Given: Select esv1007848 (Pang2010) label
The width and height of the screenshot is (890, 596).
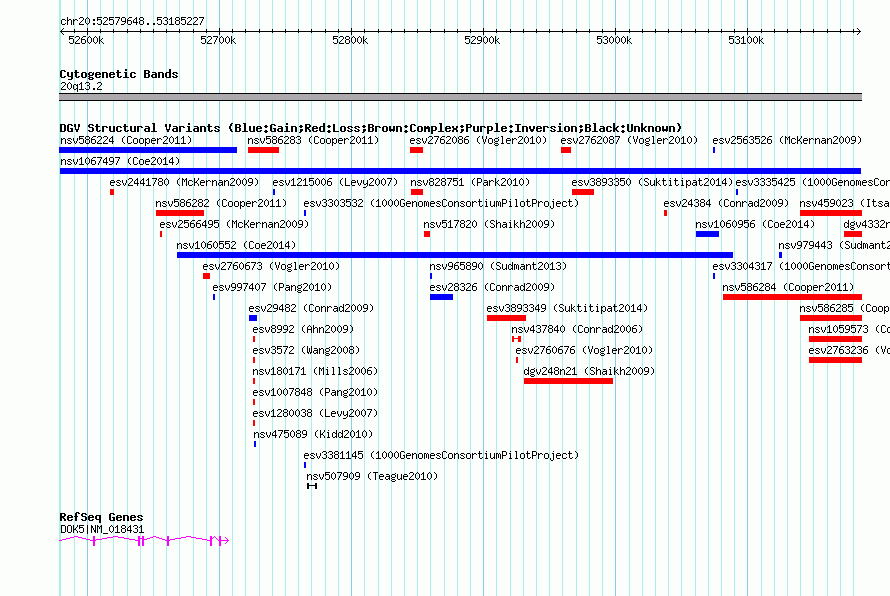Looking at the screenshot, I should coord(316,392).
